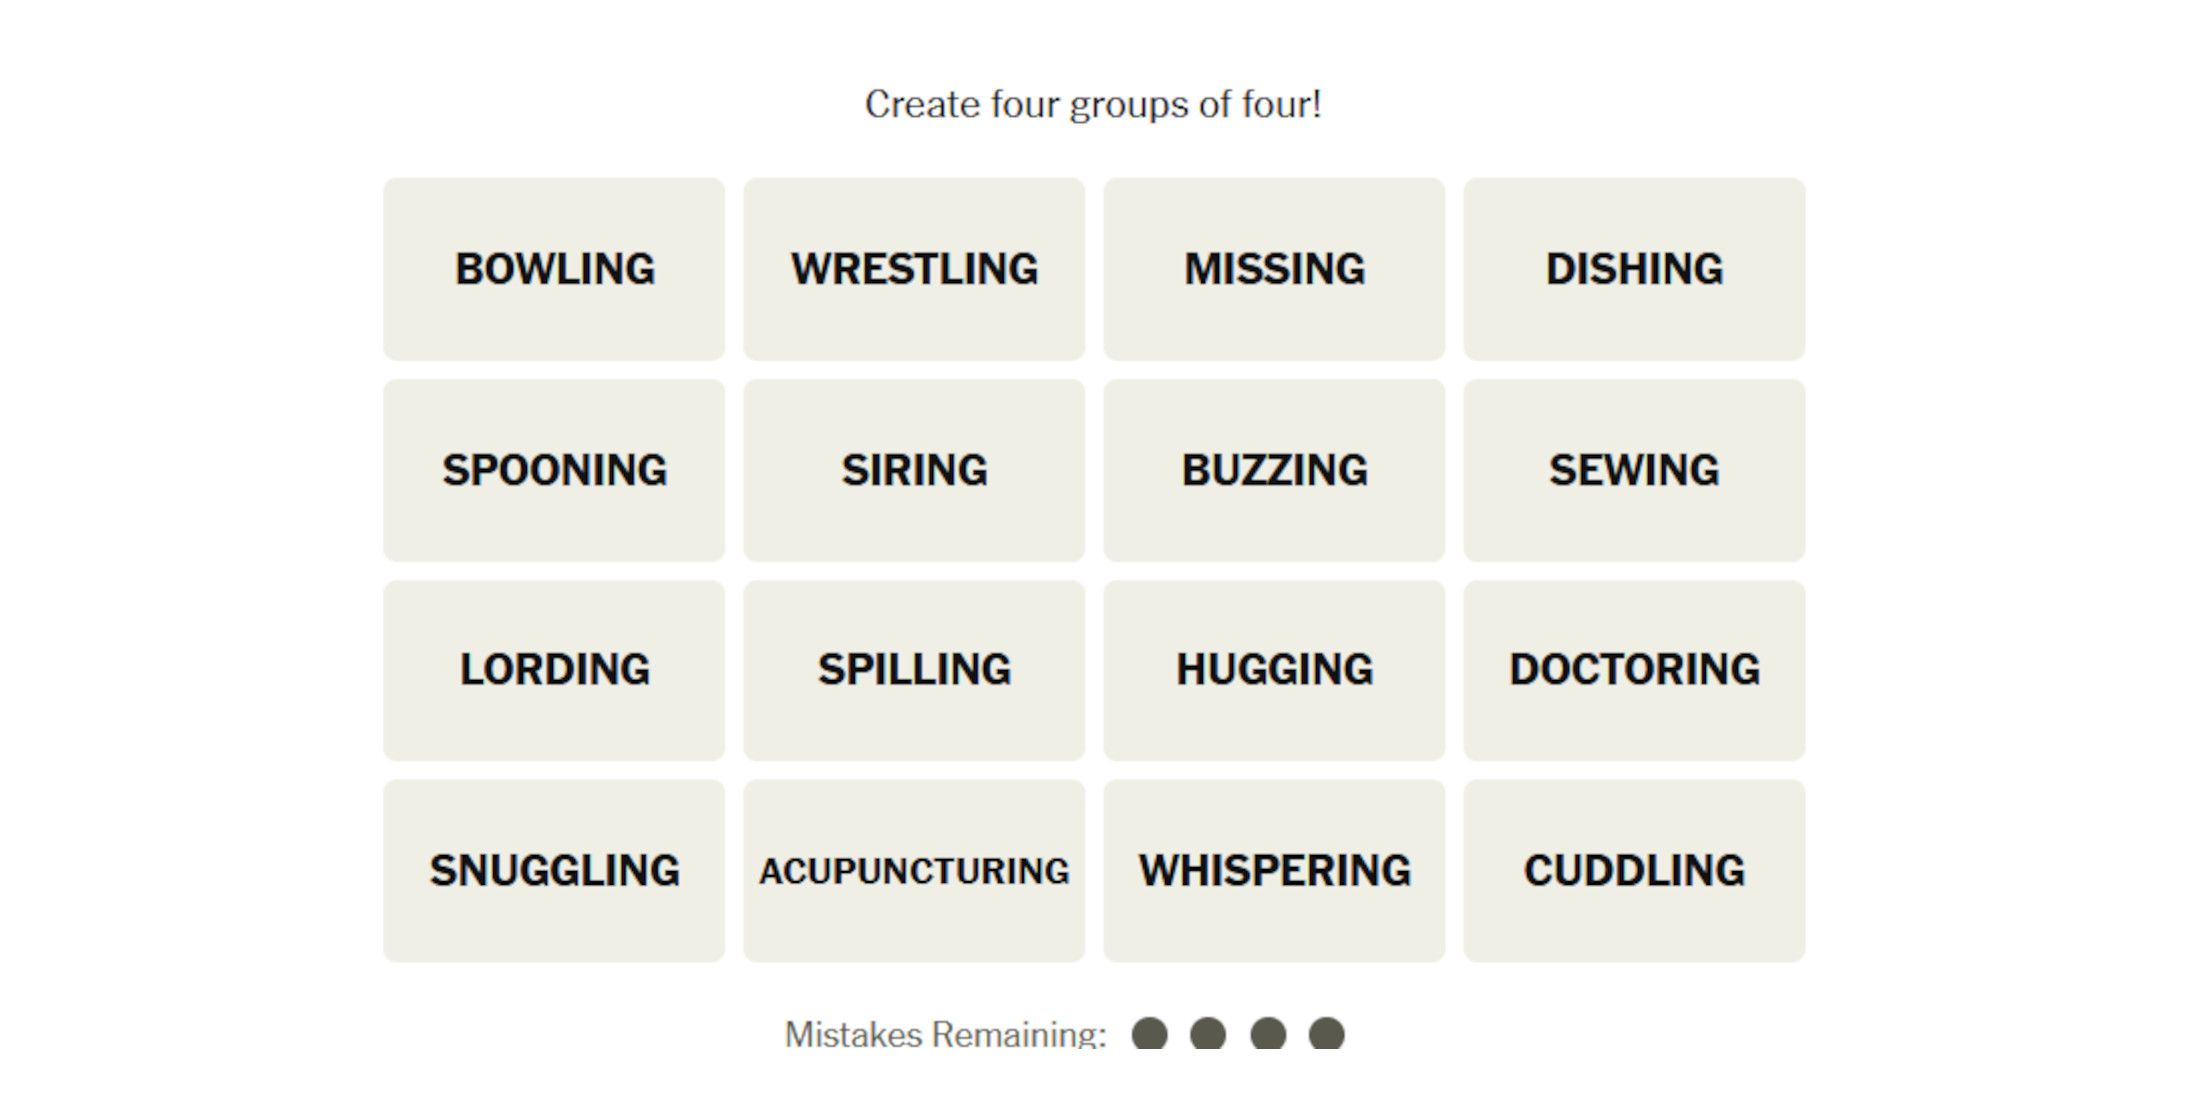Screen dimensions: 2200x1100
Task: Click the last mistakes remaining dot
Action: [1327, 1034]
